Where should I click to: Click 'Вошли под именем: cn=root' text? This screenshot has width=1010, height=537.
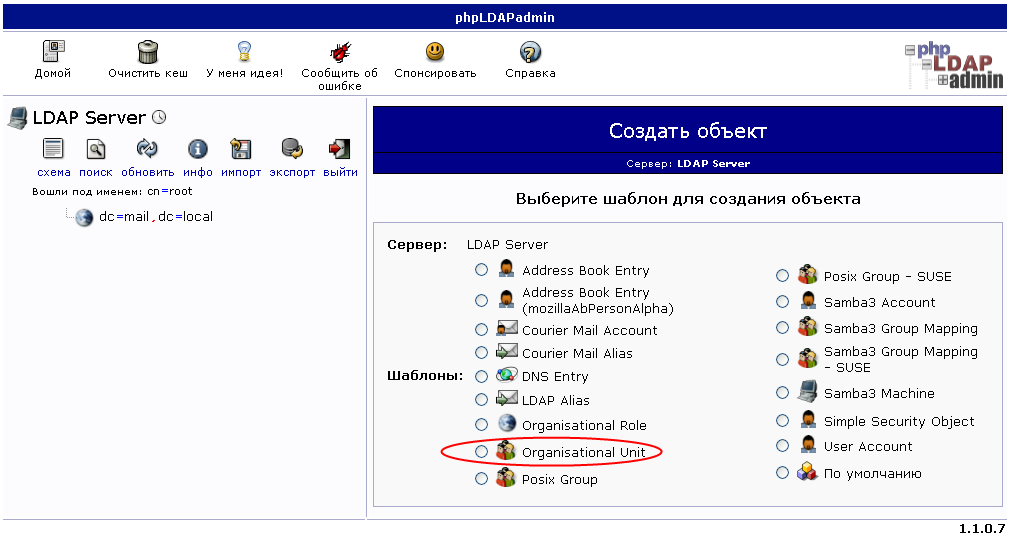coord(112,191)
